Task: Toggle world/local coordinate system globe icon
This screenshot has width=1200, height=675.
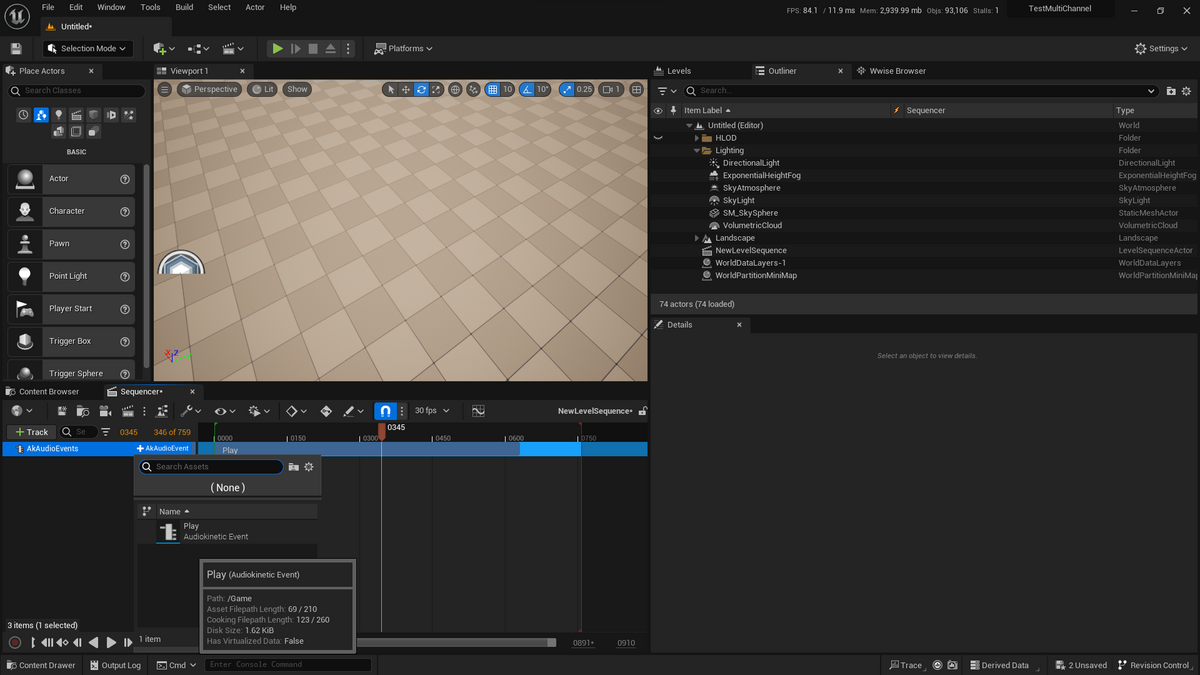Action: pos(455,89)
